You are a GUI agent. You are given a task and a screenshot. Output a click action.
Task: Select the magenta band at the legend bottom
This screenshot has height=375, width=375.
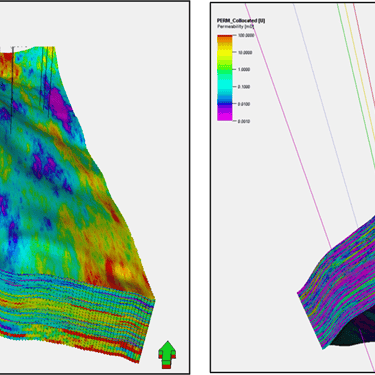click(225, 115)
